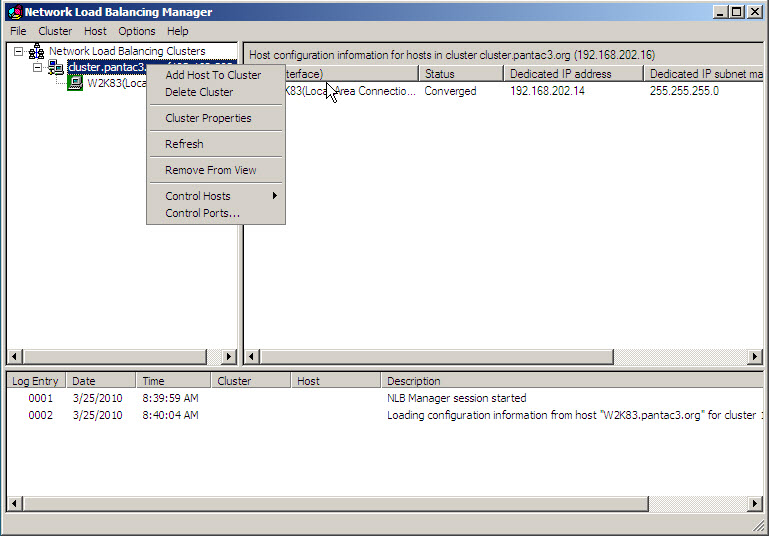Click the Date column header in log
Screen dimensions: 769x536
coord(101,381)
